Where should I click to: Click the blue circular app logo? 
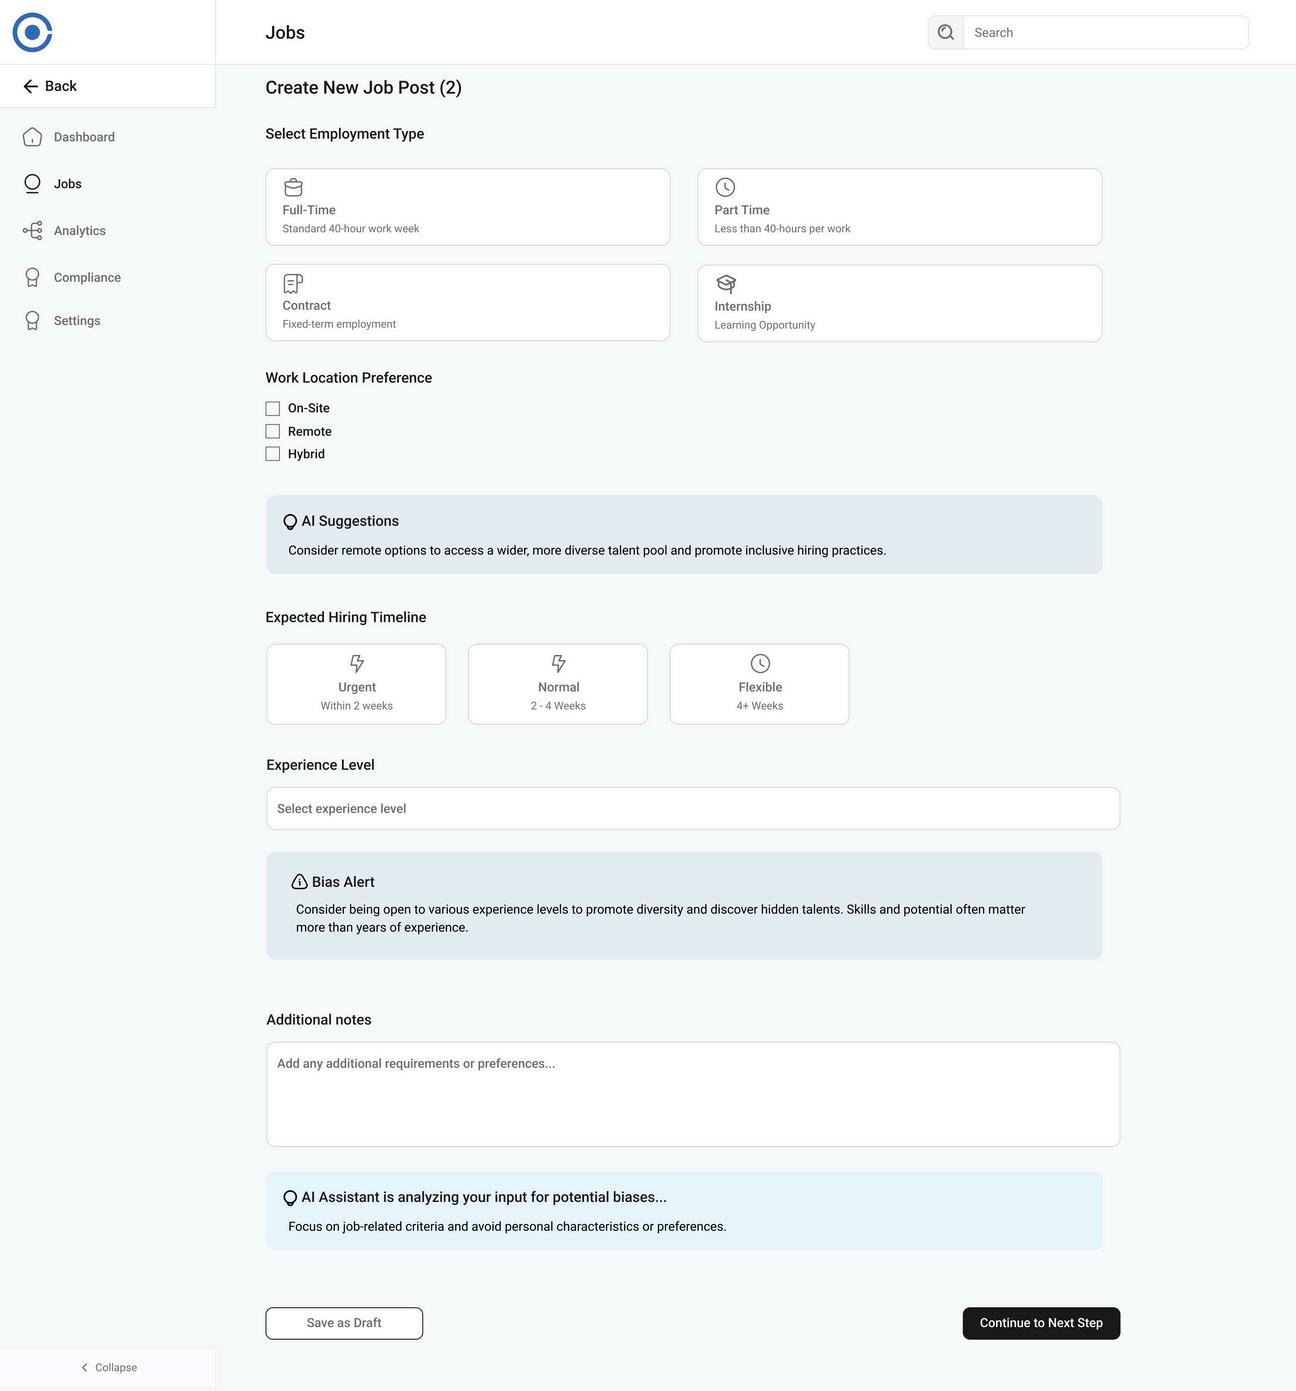(x=32, y=32)
